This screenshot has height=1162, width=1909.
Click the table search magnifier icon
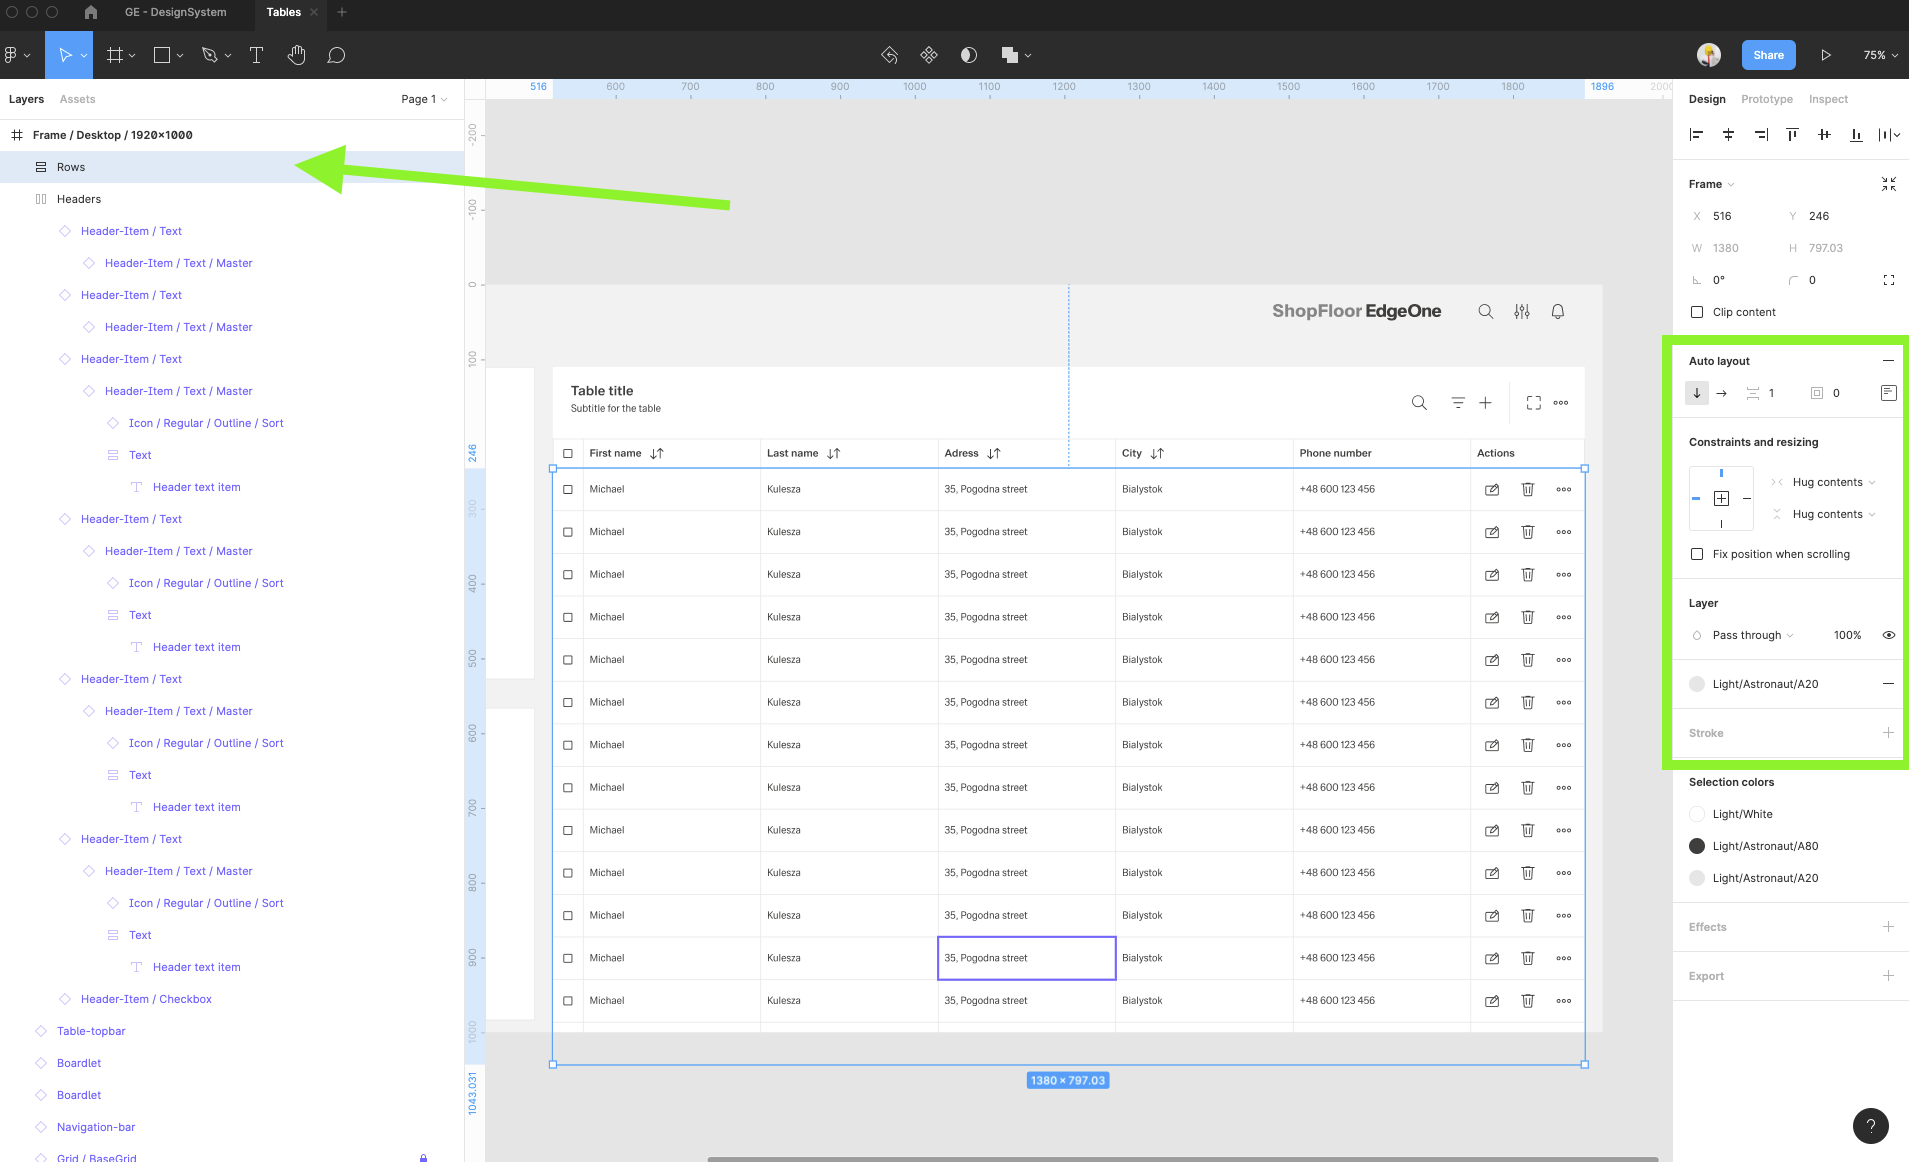[x=1418, y=403]
